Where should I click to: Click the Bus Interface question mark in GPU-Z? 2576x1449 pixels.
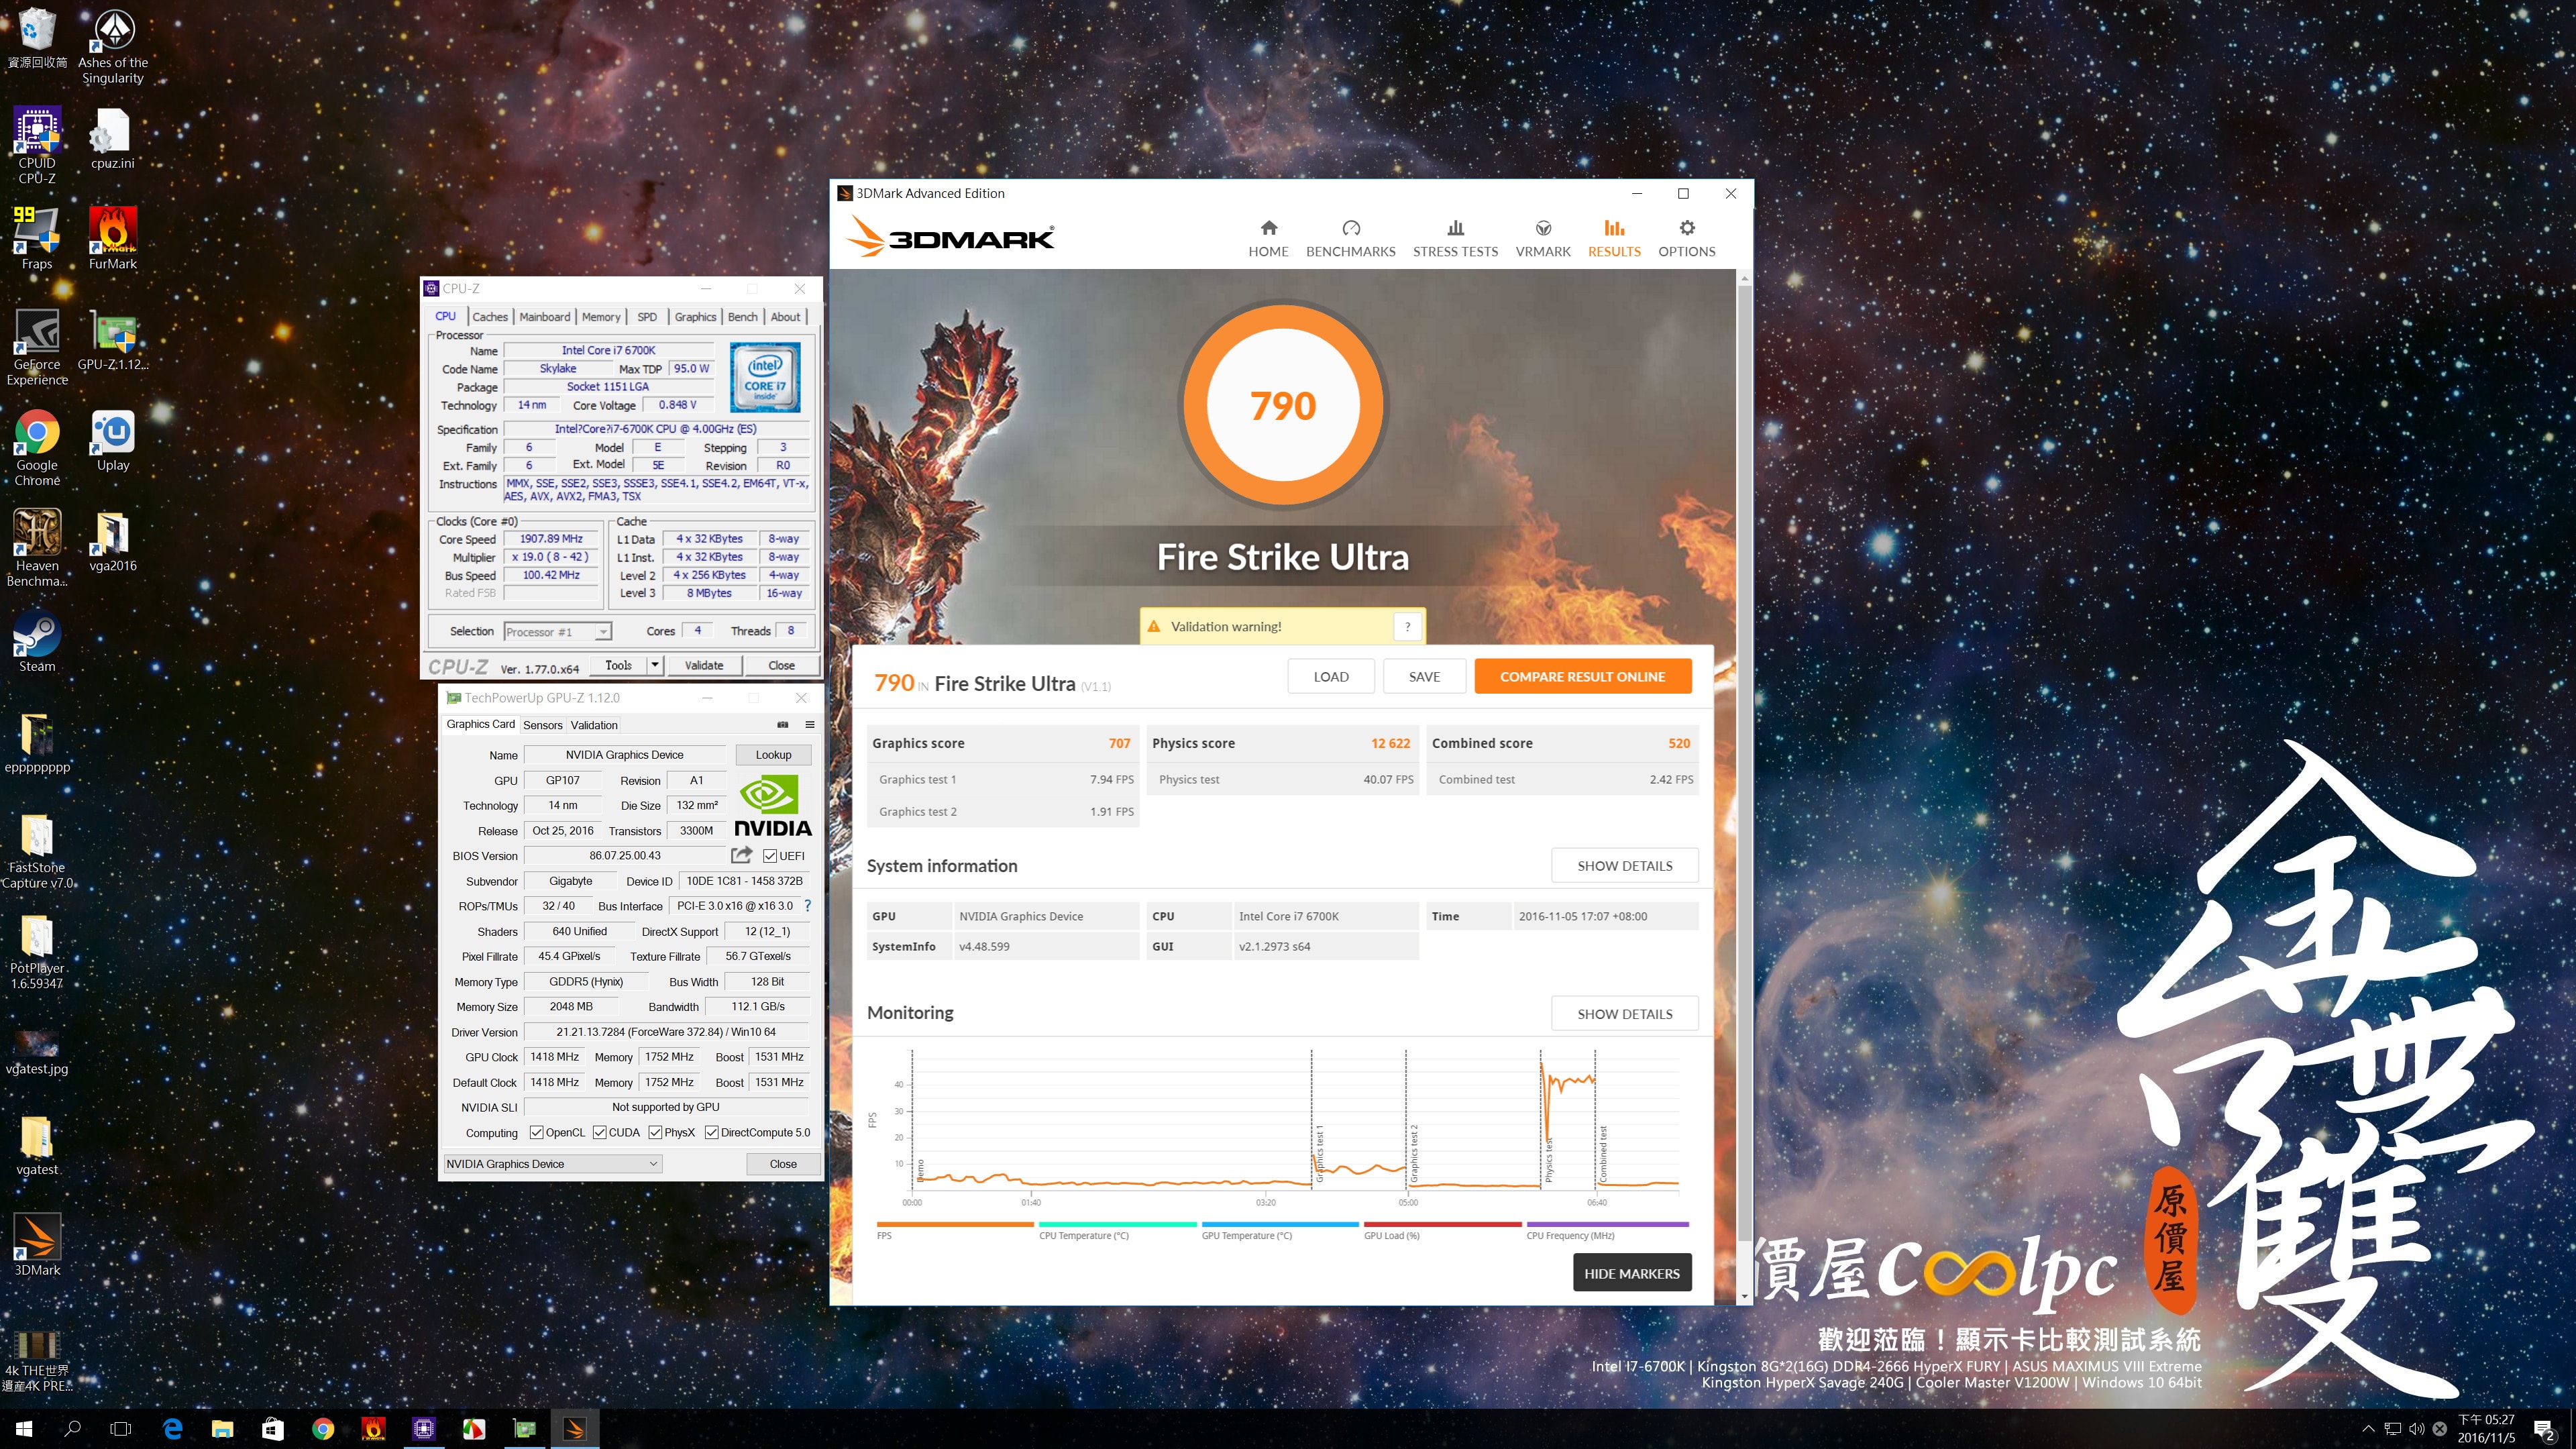click(807, 906)
